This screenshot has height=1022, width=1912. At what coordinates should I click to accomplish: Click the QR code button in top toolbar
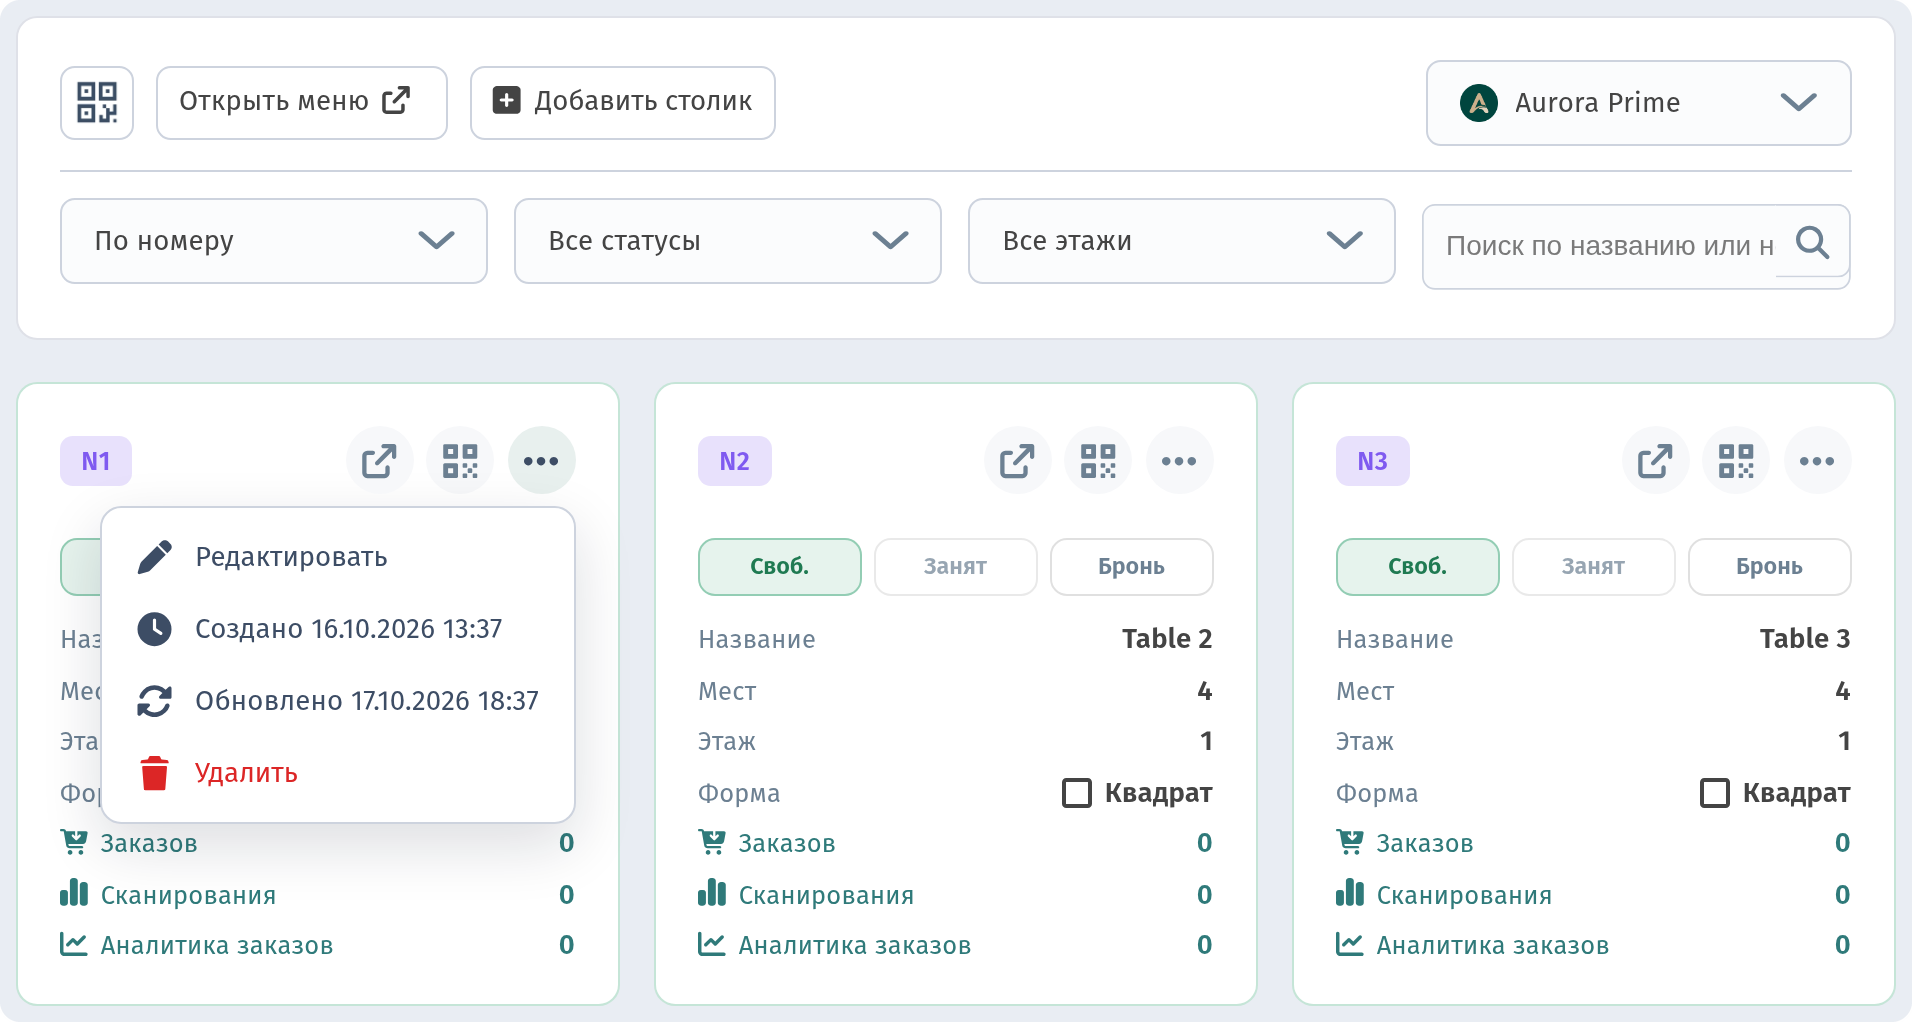tap(97, 103)
